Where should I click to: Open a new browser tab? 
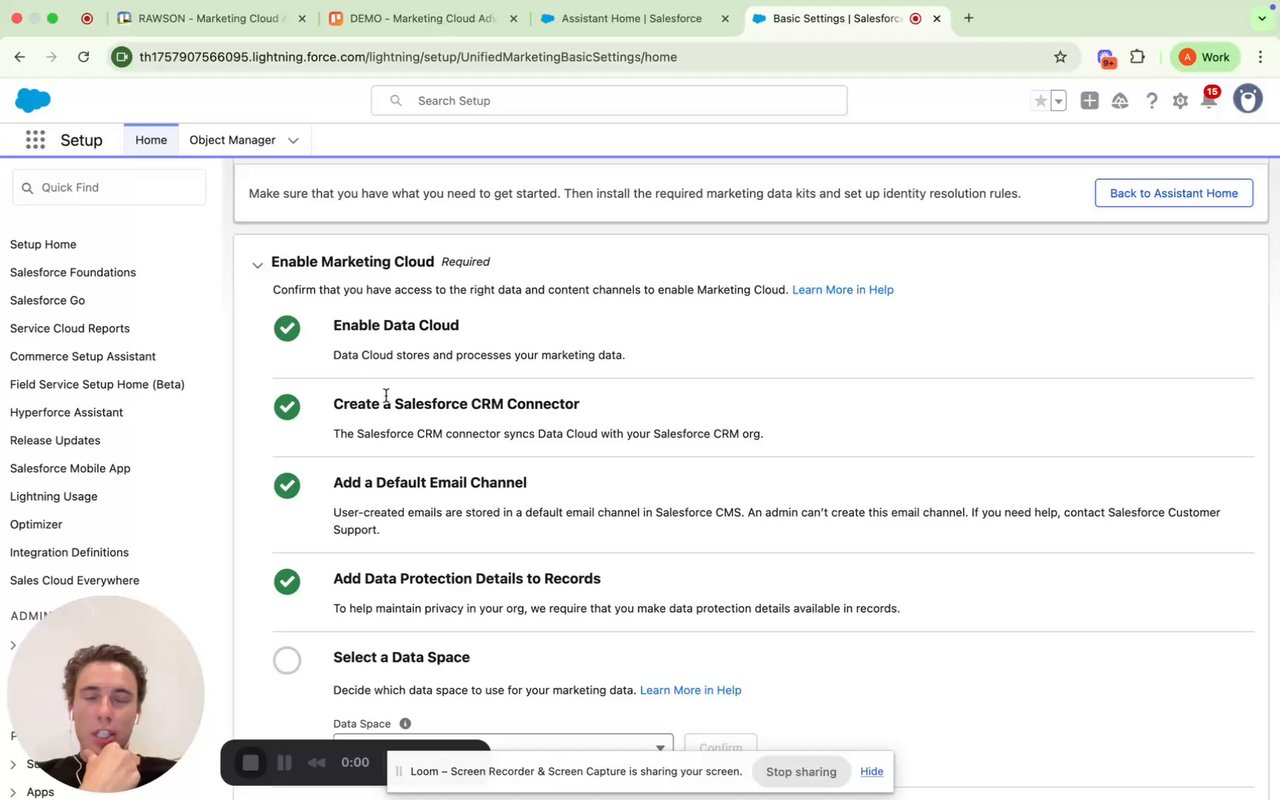(968, 18)
